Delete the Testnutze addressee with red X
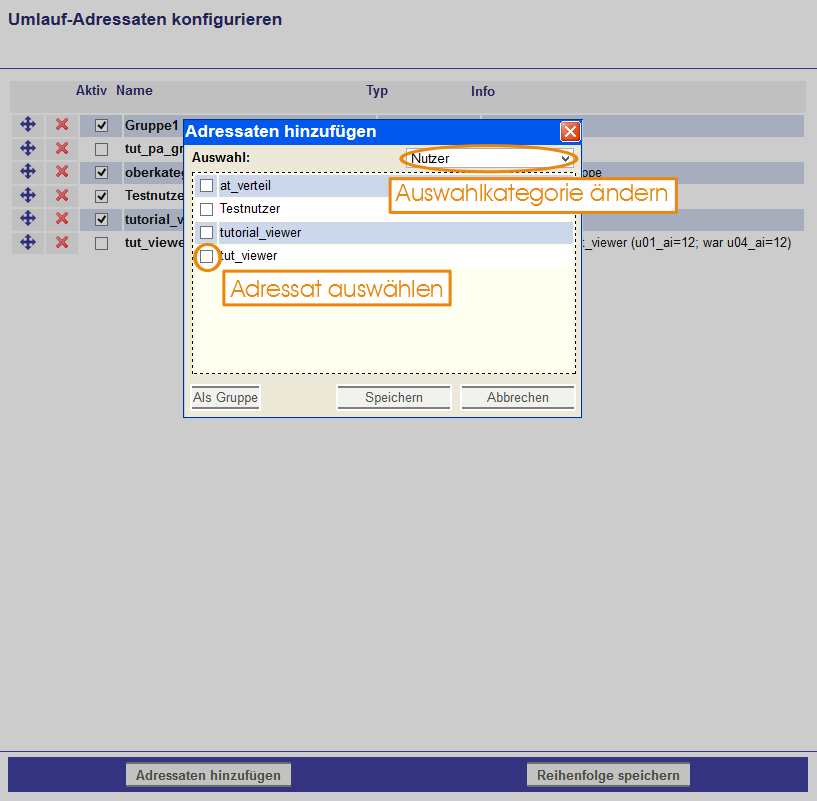Image resolution: width=817 pixels, height=801 pixels. point(62,195)
